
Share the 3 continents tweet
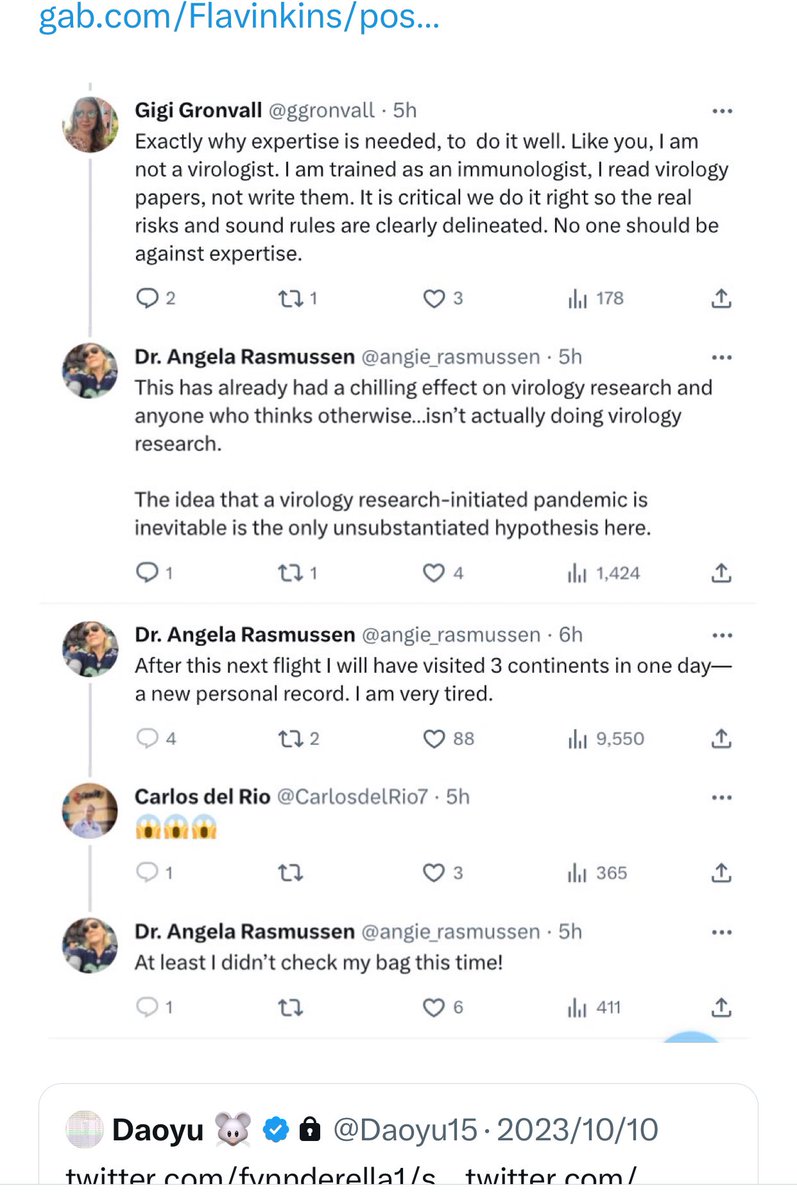(722, 739)
